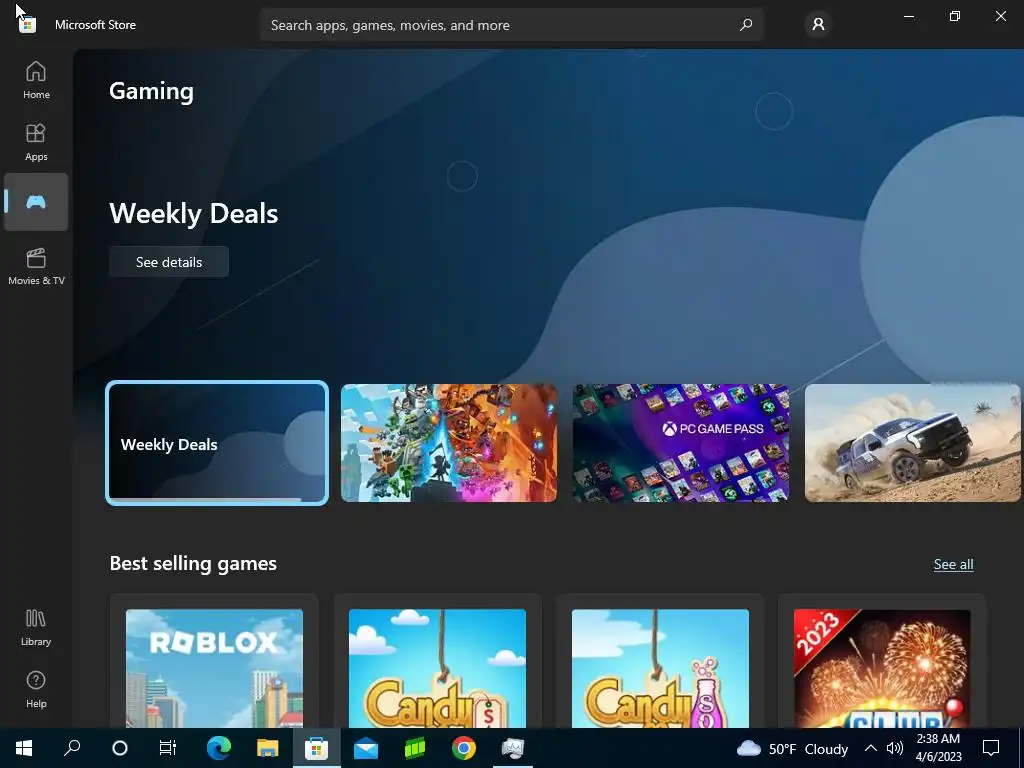Image resolution: width=1024 pixels, height=768 pixels.
Task: Click the See details button
Action: [x=168, y=262]
